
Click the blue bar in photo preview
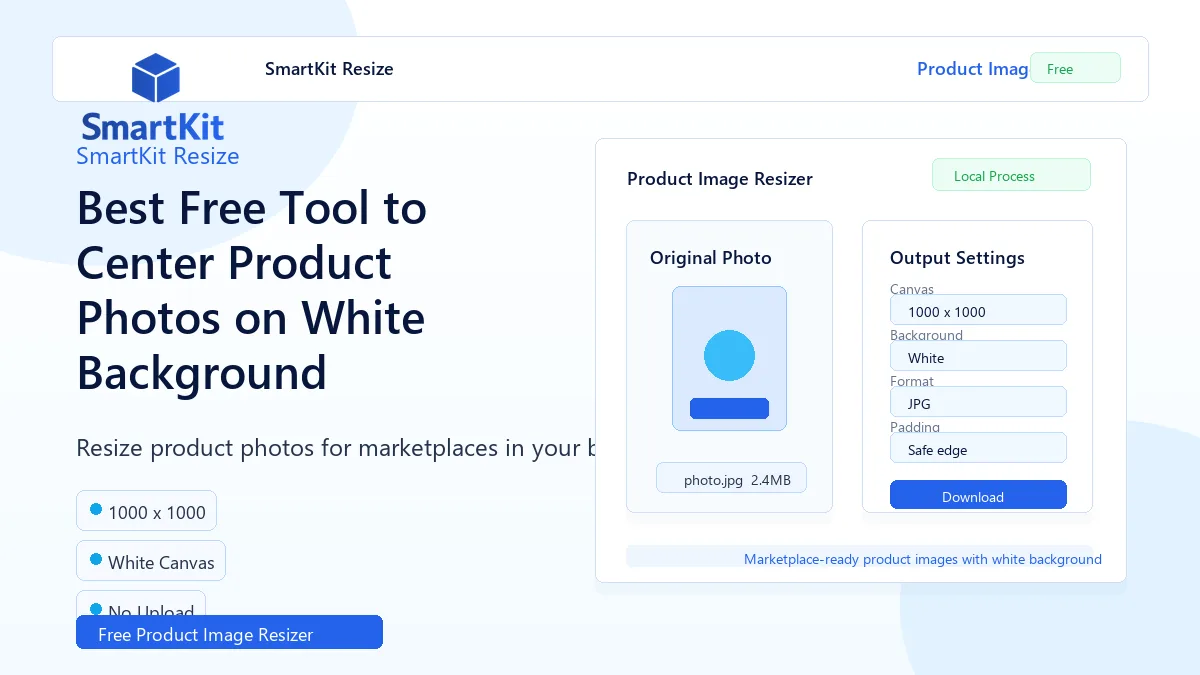pos(729,408)
